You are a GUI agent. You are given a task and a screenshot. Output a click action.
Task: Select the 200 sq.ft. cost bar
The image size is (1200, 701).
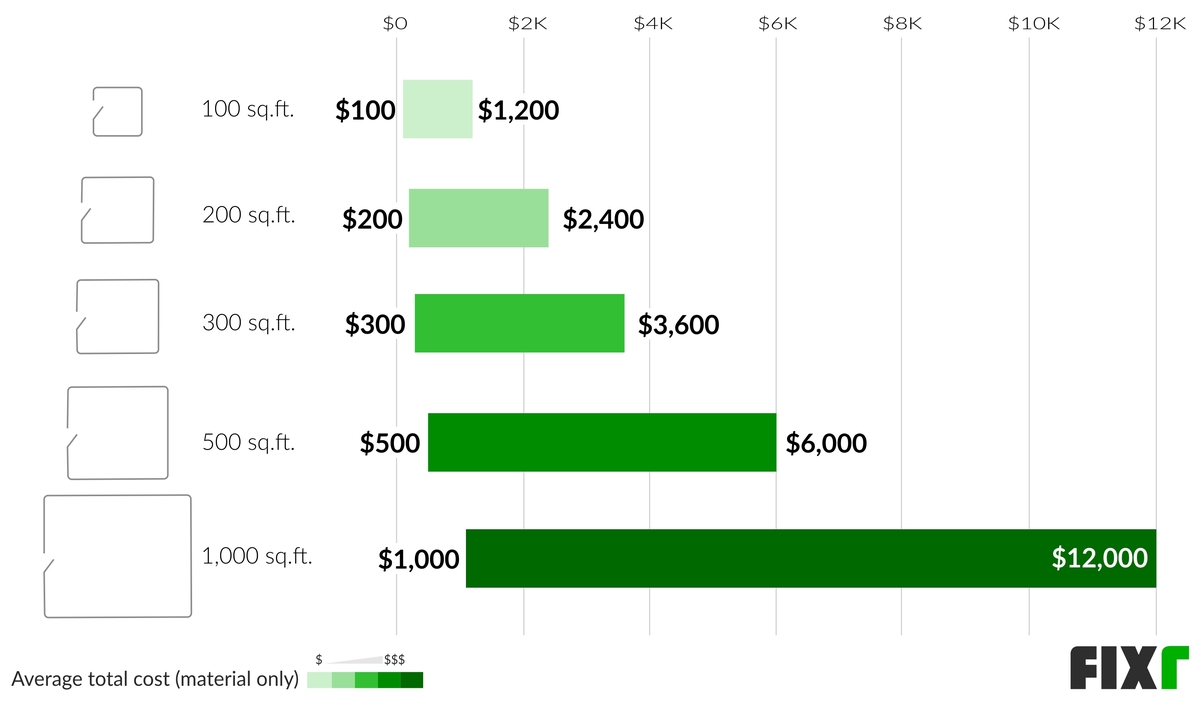point(478,218)
